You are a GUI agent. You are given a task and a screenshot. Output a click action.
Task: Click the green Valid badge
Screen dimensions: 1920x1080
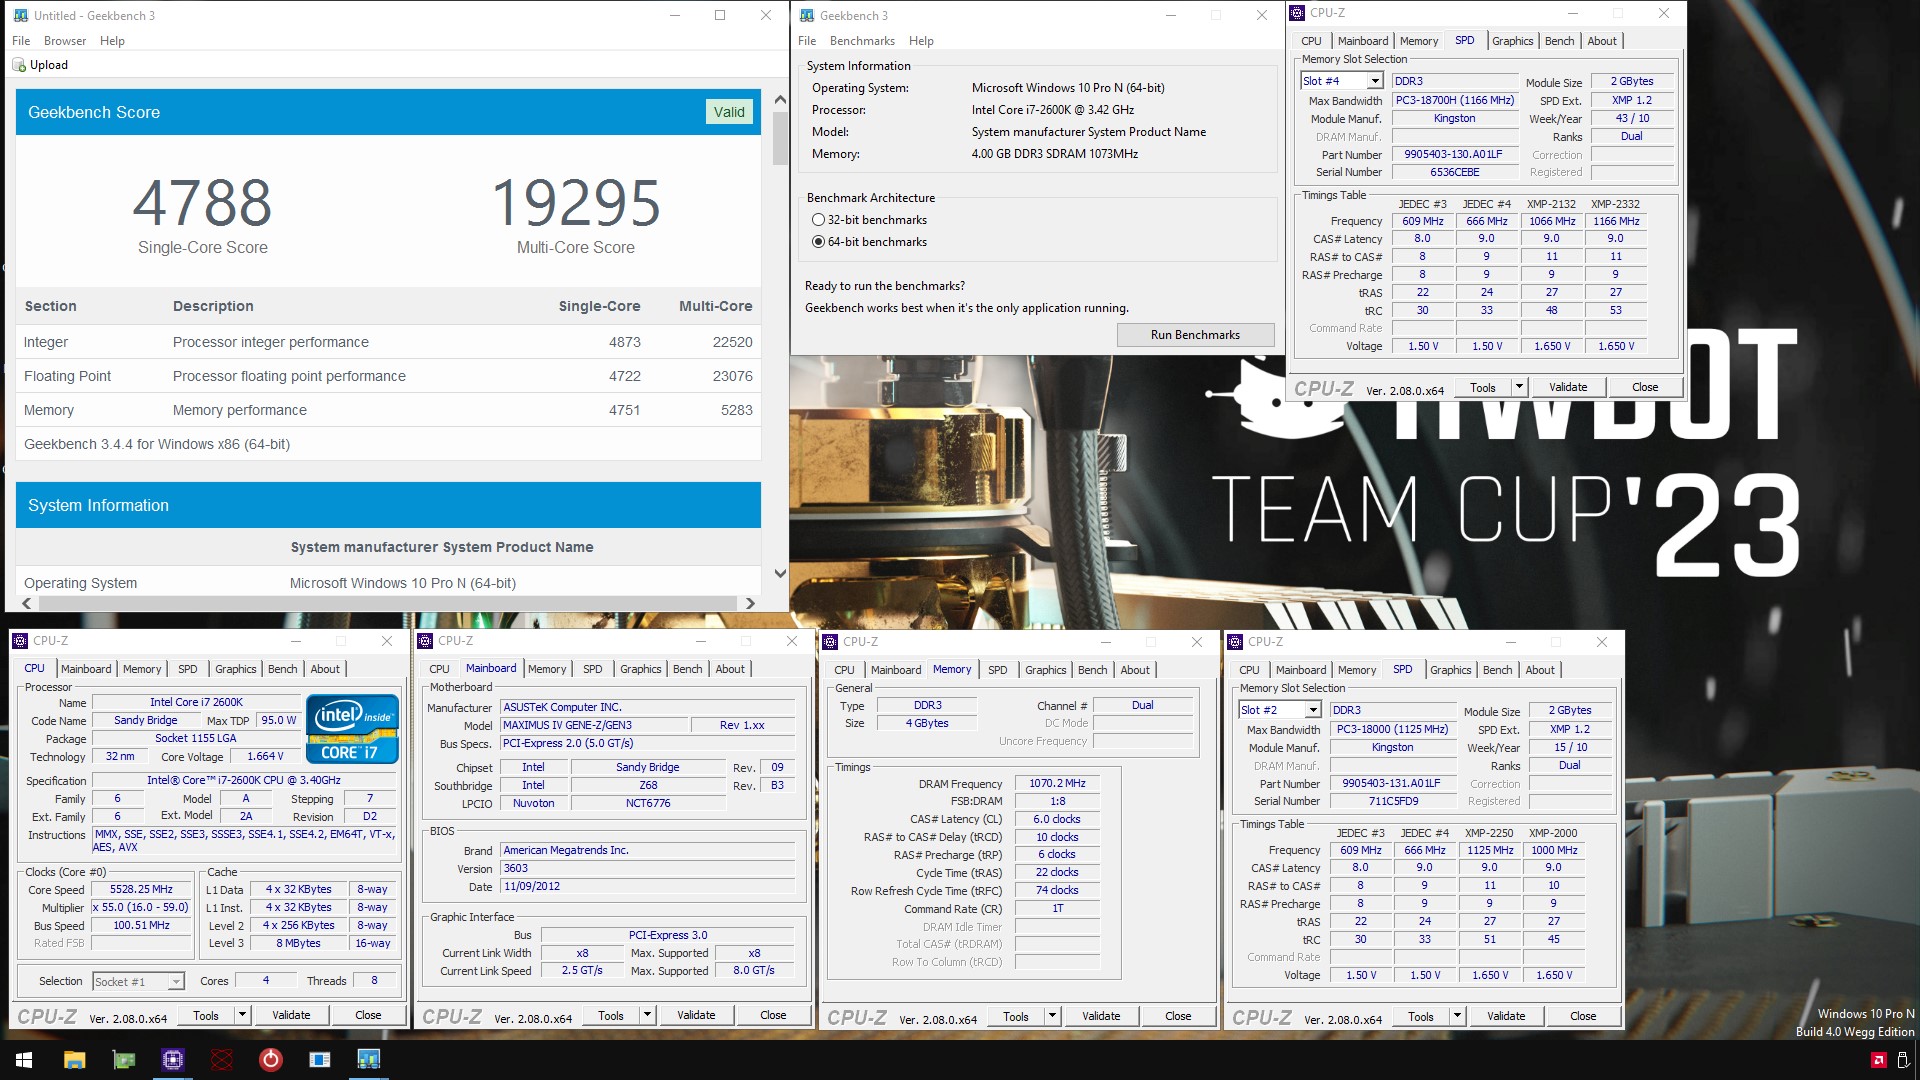point(729,112)
